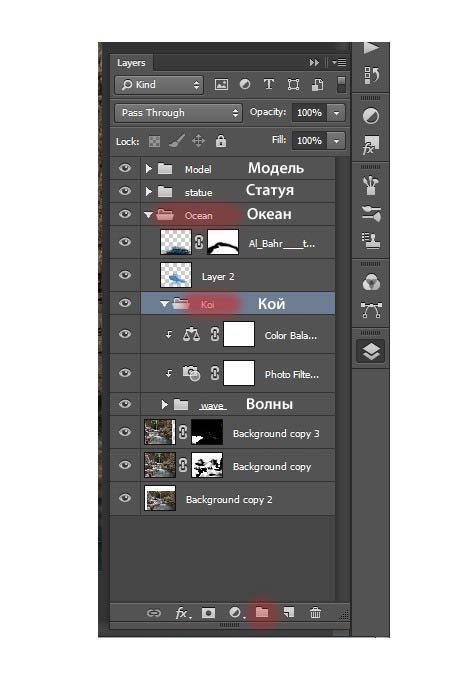Expand the statue group

[x=148, y=191]
